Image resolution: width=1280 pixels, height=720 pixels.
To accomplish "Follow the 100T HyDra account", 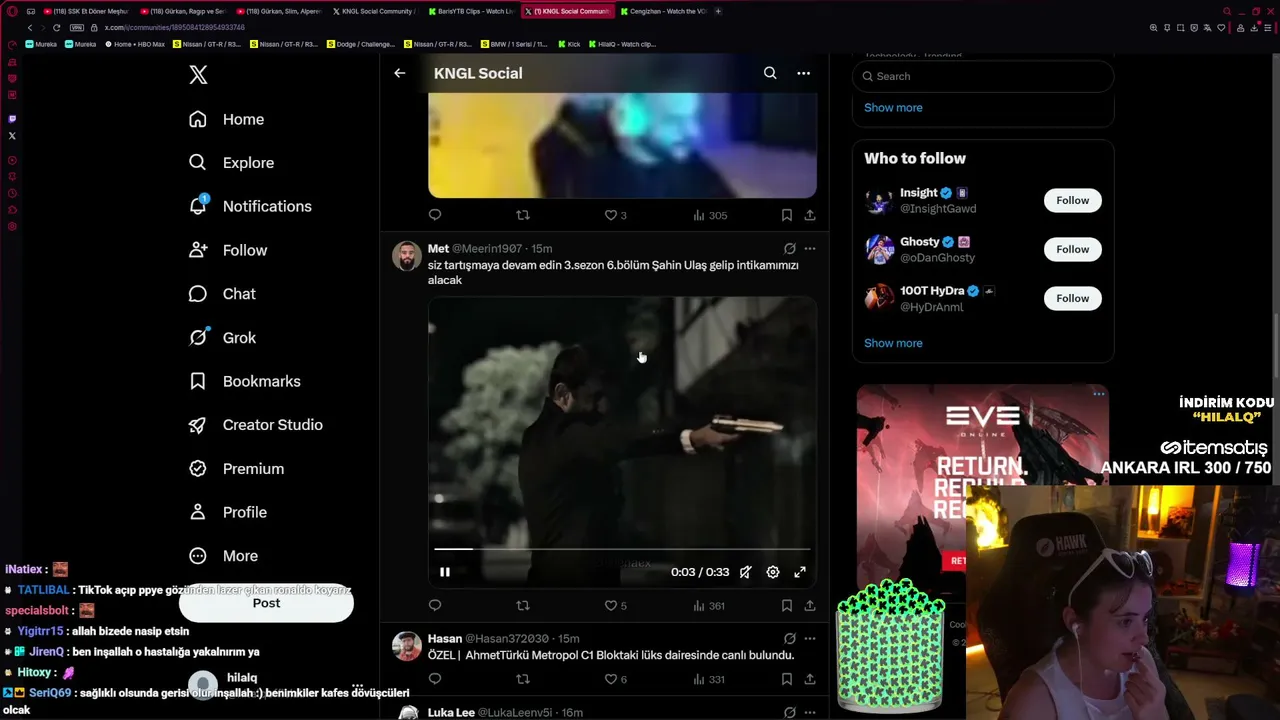I will [x=1072, y=298].
